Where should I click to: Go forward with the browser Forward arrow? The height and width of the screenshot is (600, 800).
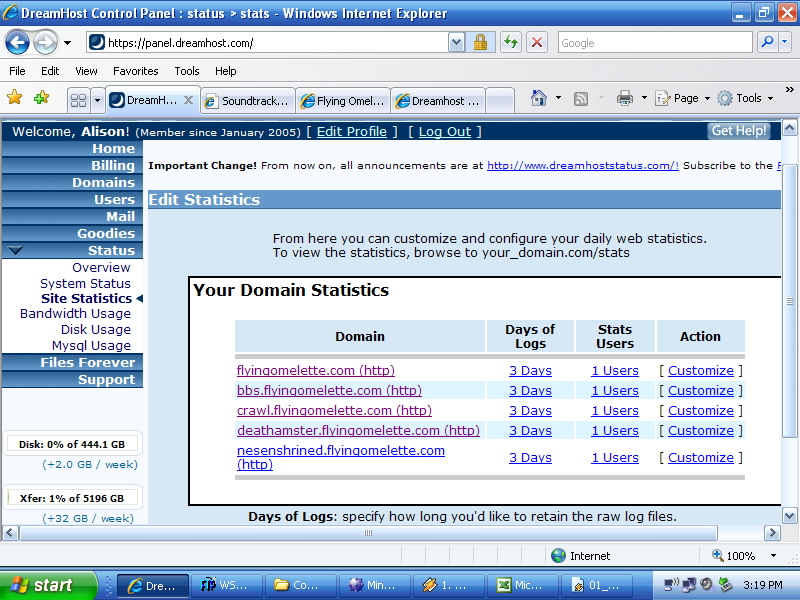(45, 43)
